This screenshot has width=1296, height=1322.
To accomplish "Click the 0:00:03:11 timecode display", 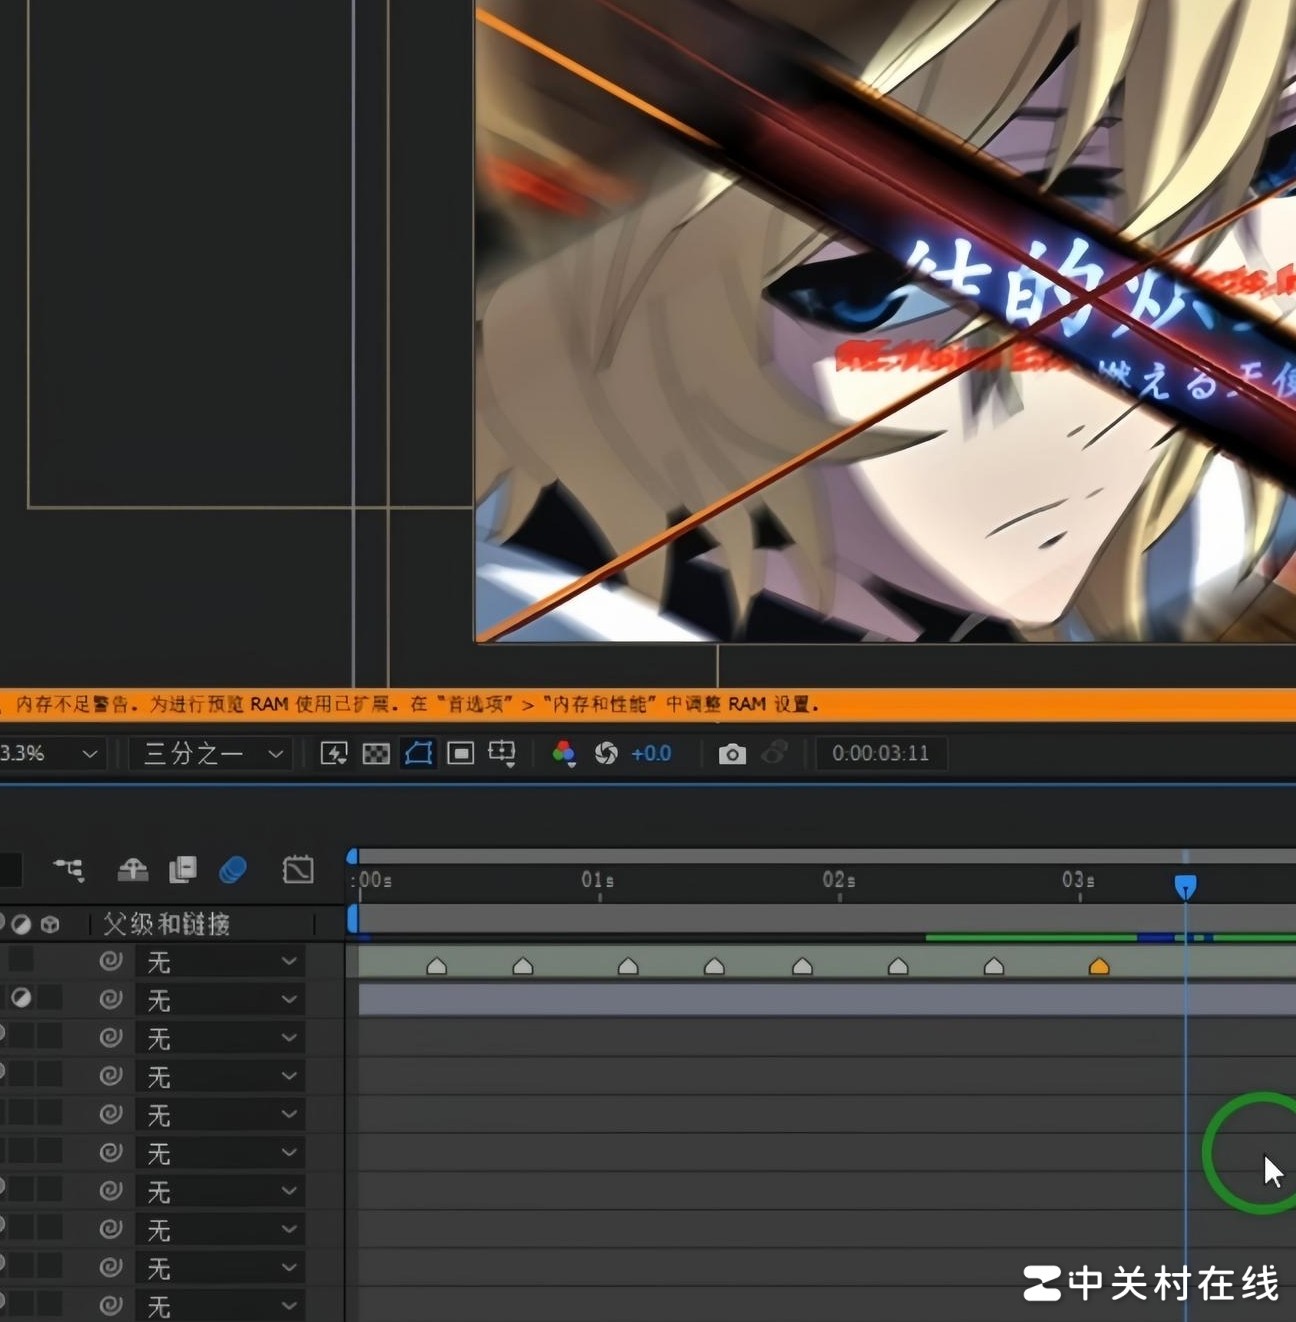I will point(880,753).
